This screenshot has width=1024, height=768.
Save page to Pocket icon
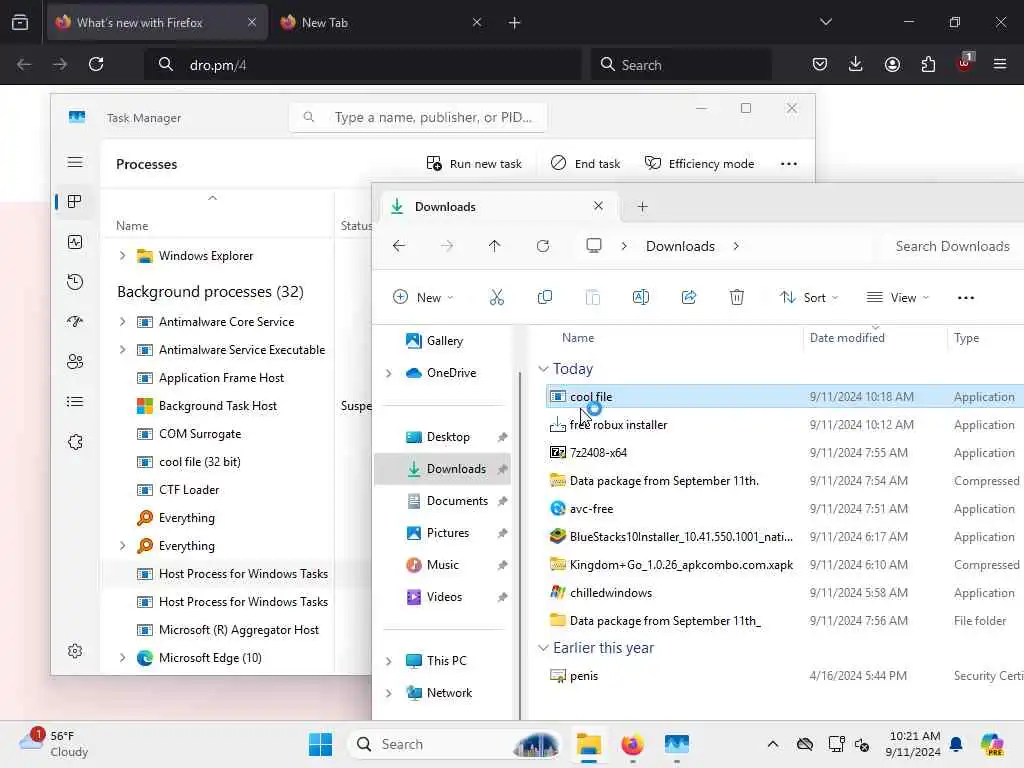click(820, 64)
